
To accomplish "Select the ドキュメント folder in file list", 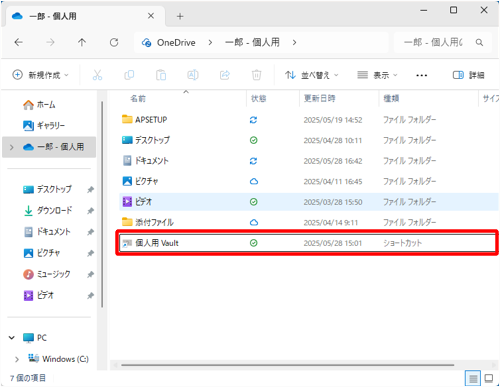I will click(308, 161).
